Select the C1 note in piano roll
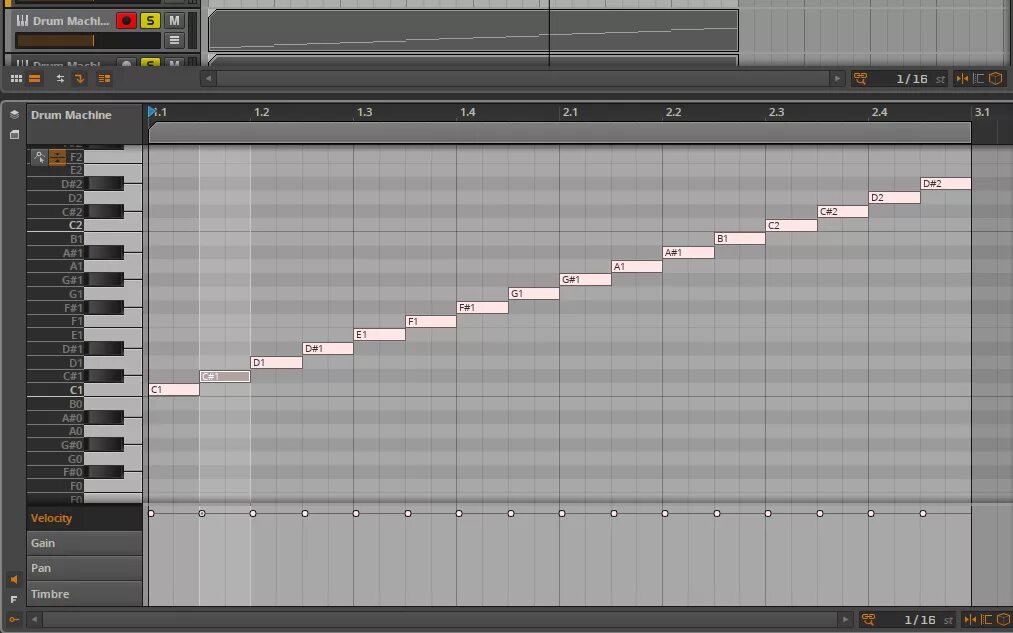 [x=174, y=389]
